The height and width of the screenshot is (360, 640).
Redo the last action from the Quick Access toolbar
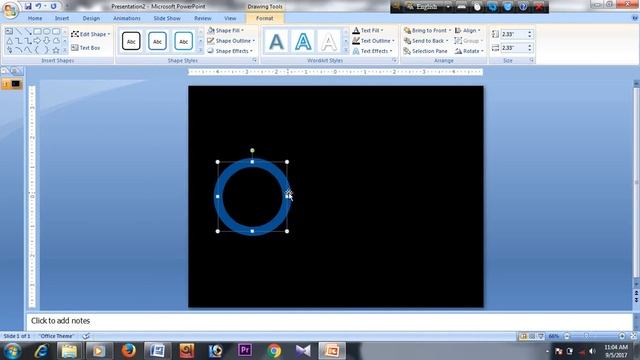coord(53,6)
